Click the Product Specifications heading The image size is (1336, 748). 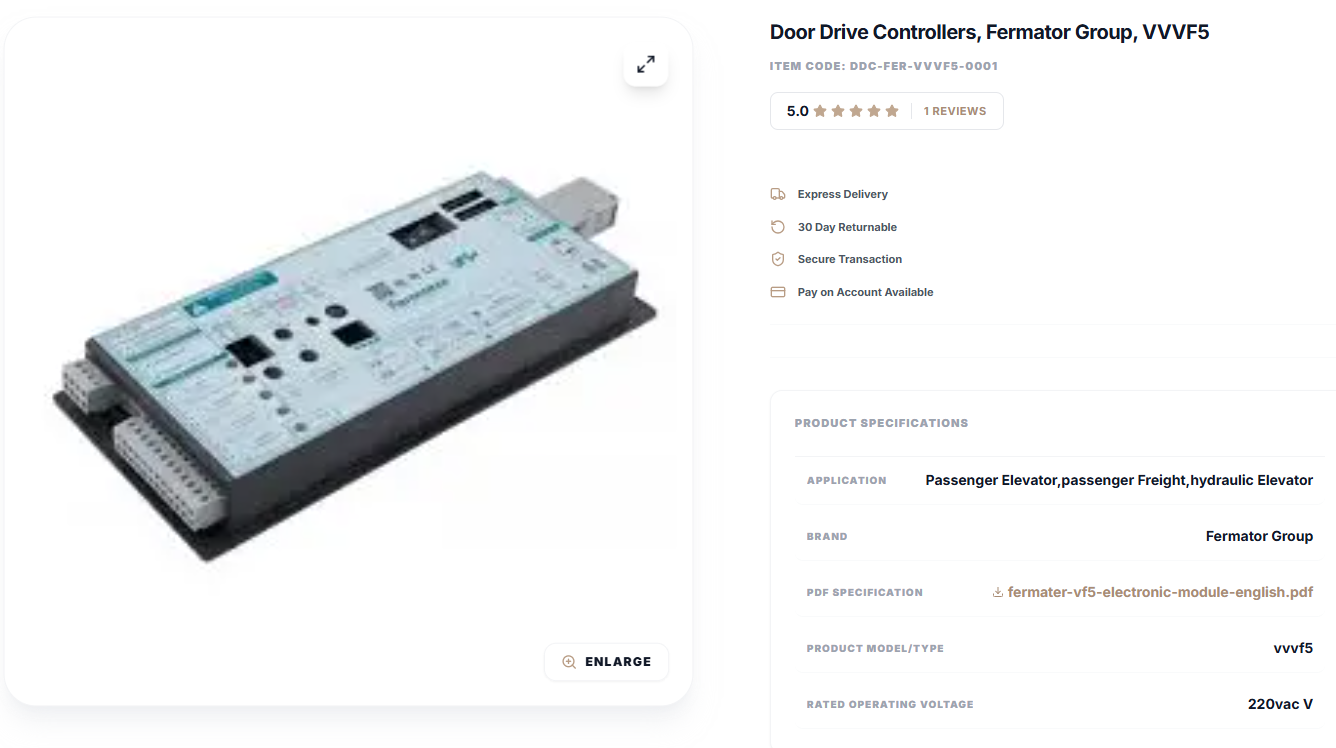[x=881, y=423]
